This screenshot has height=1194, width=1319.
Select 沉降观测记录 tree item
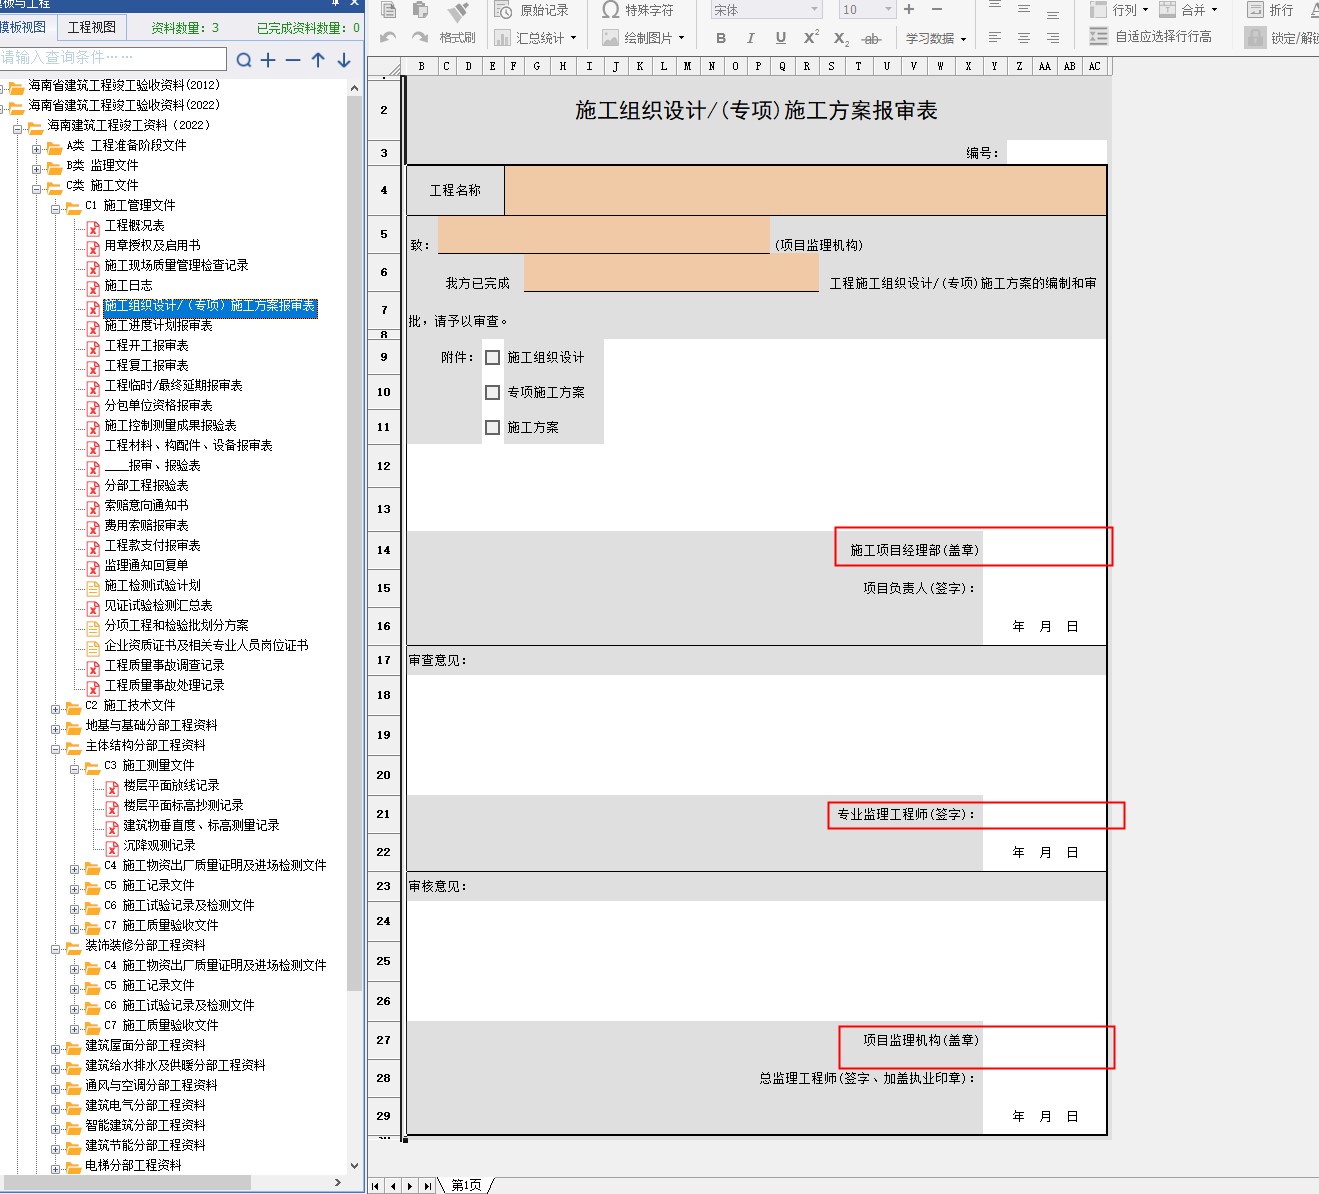coord(159,846)
